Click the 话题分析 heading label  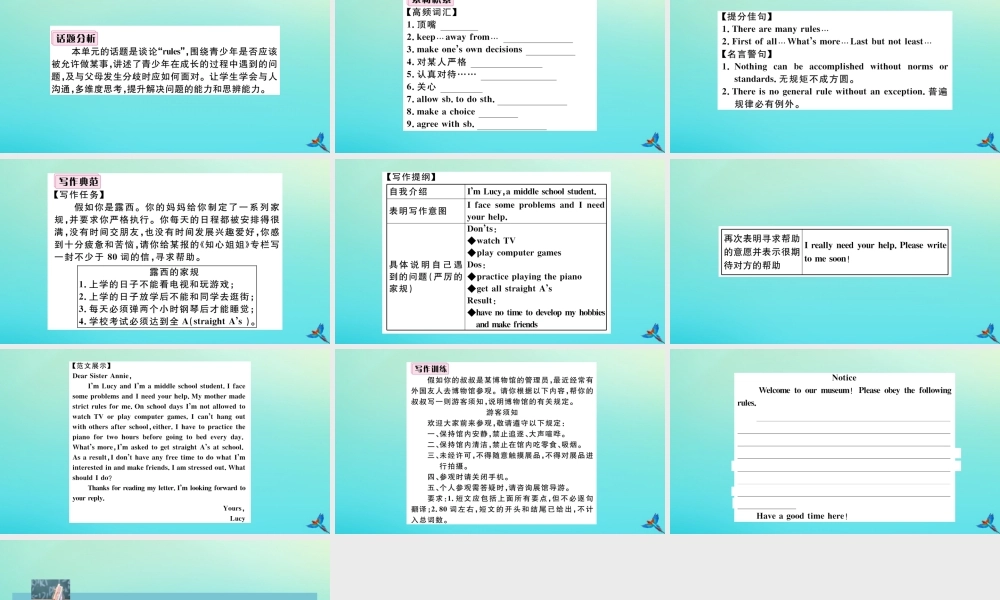click(x=76, y=38)
